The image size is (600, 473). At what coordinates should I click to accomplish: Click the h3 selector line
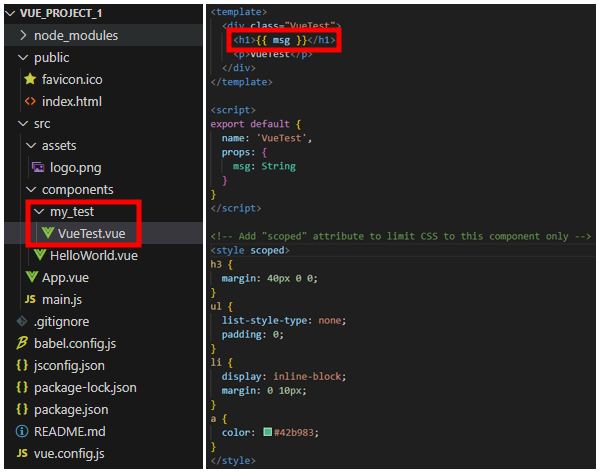point(222,264)
